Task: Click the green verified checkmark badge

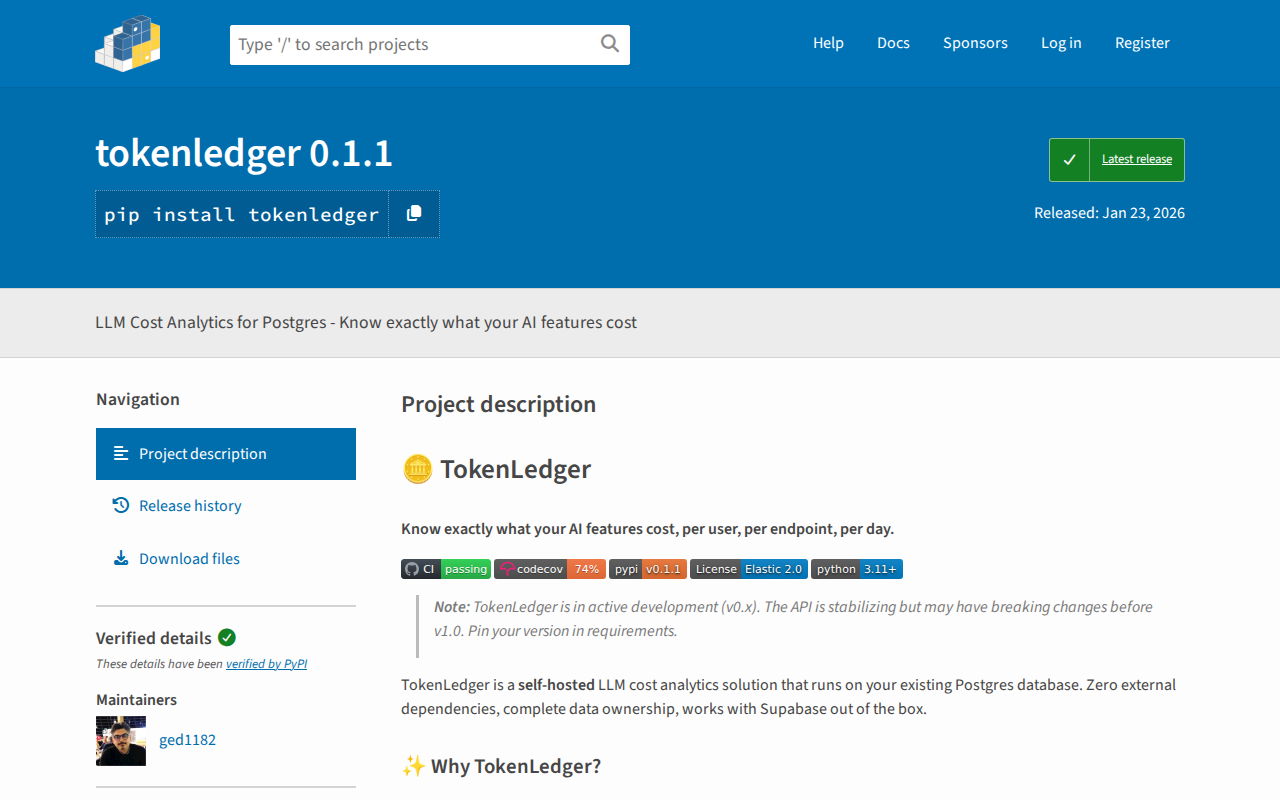Action: click(227, 637)
